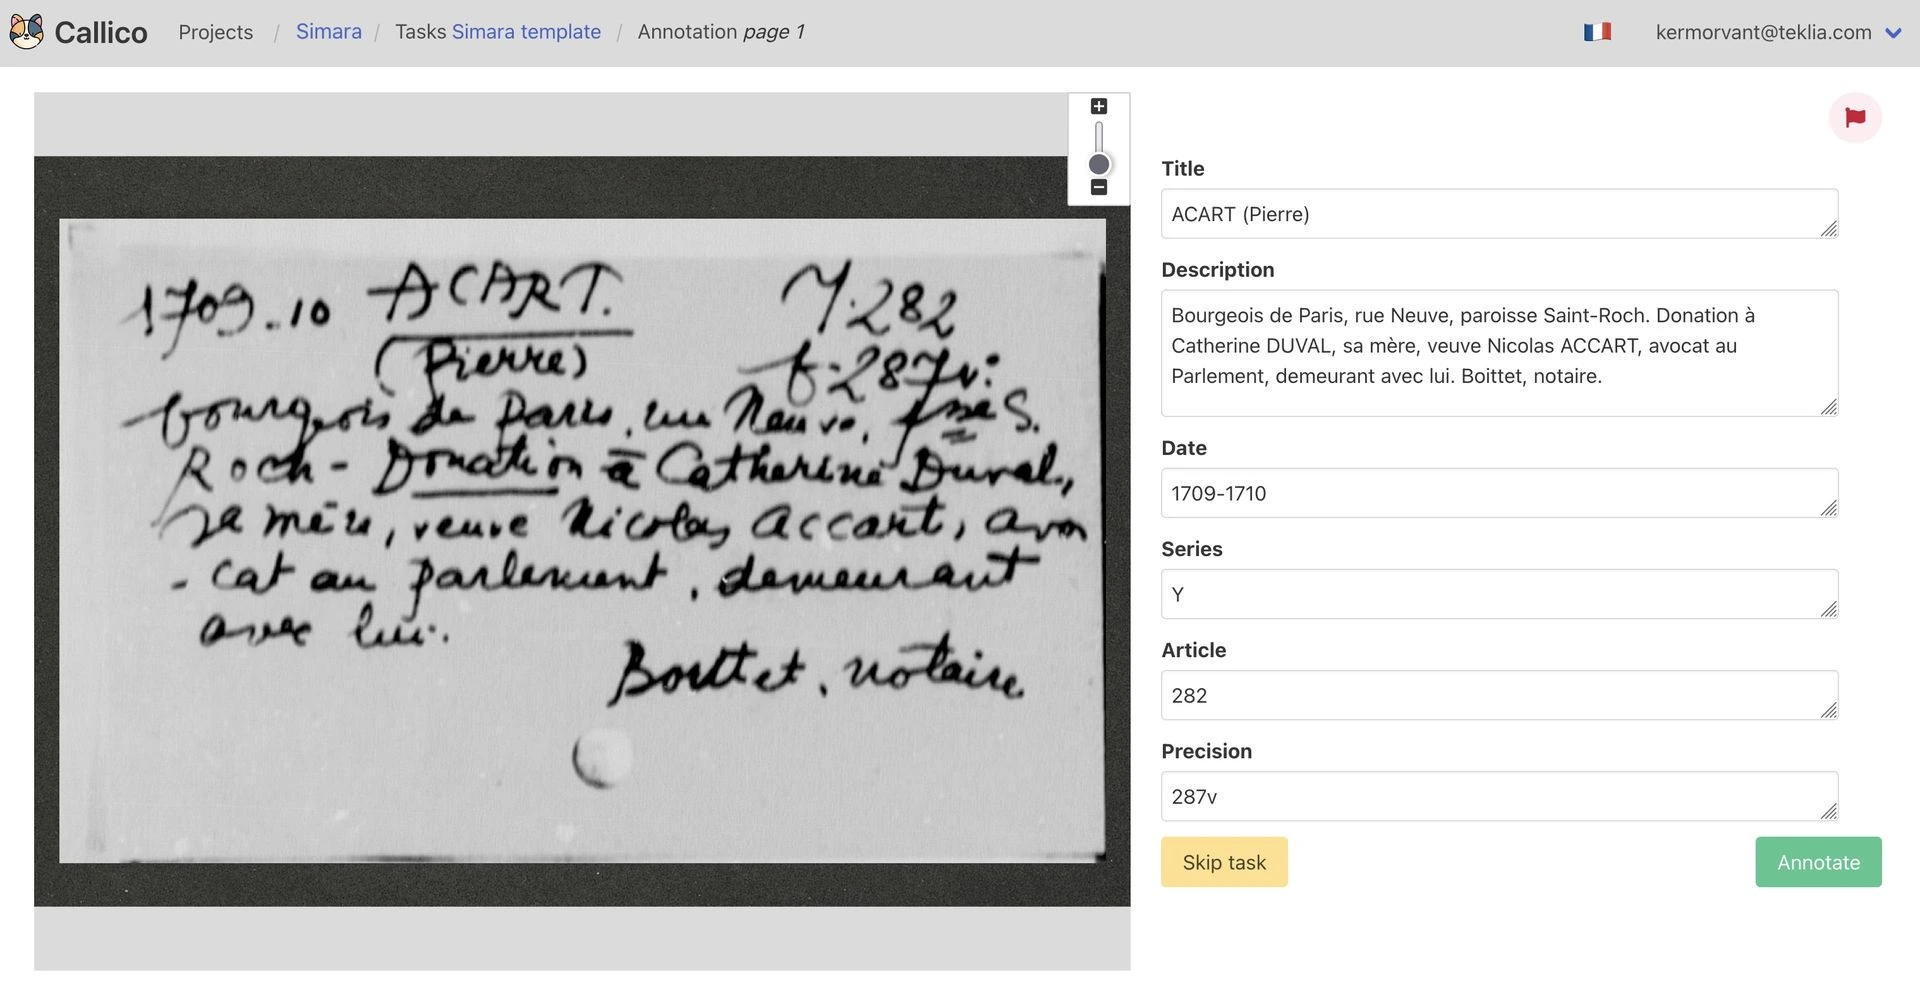Switch language via the French flag icon
This screenshot has width=1920, height=982.
tap(1597, 32)
